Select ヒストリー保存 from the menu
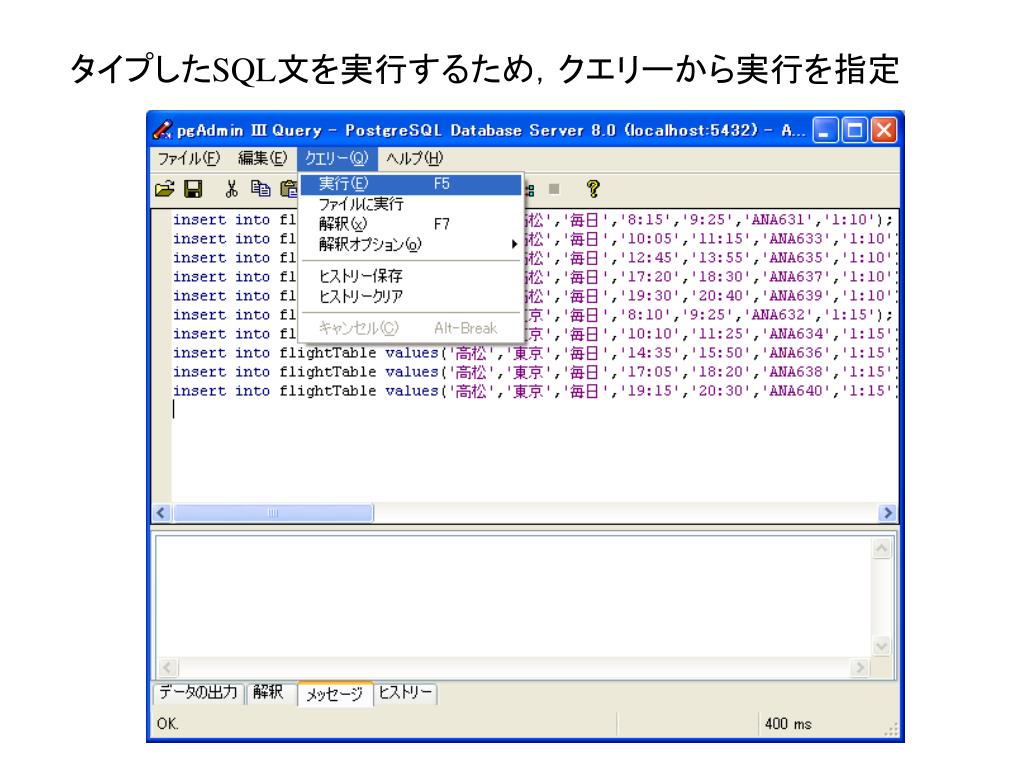This screenshot has width=1024, height=768. point(411,276)
